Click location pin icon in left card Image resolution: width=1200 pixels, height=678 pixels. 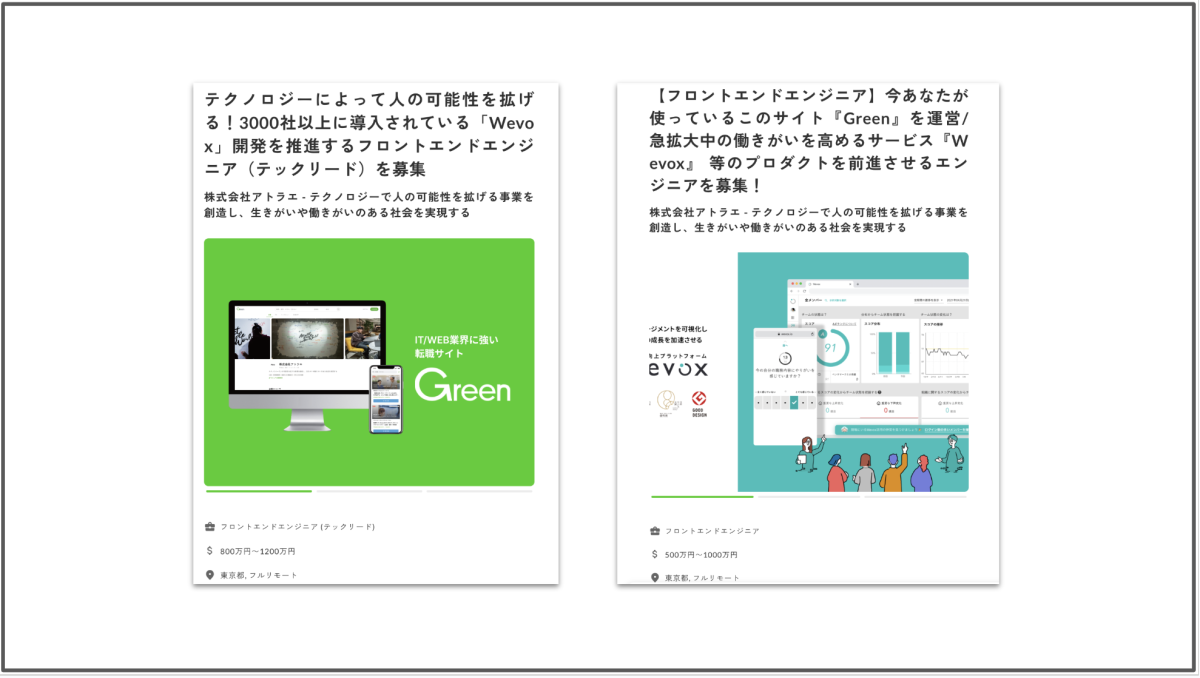pos(210,575)
